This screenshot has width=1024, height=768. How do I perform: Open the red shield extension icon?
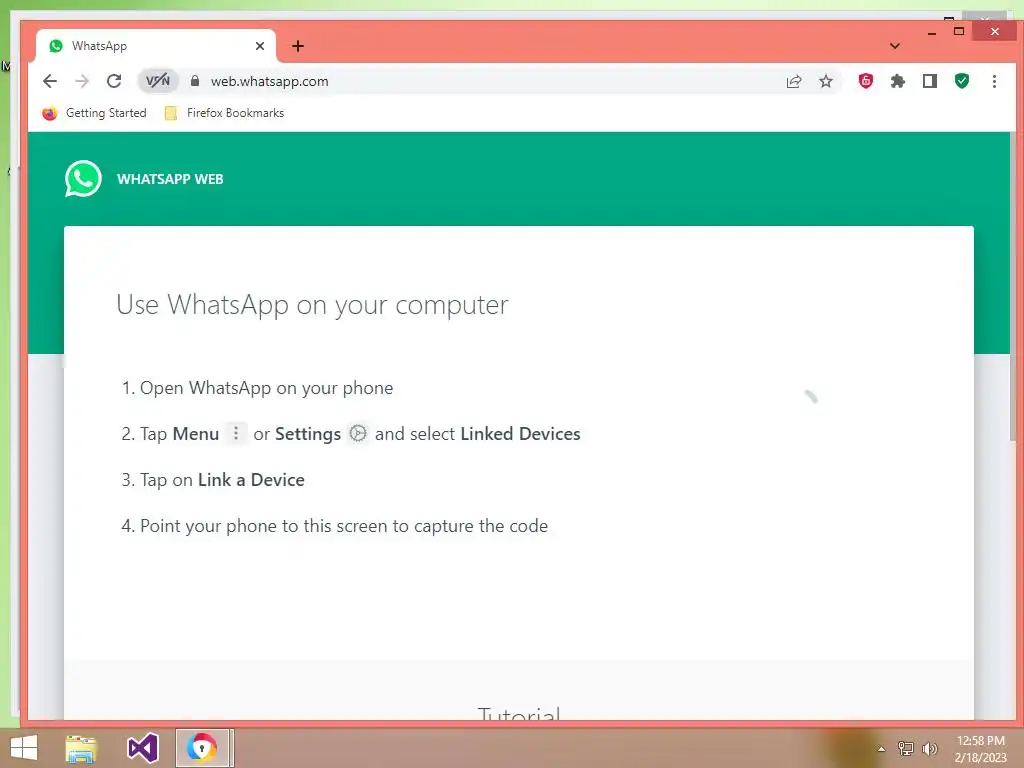pos(865,81)
